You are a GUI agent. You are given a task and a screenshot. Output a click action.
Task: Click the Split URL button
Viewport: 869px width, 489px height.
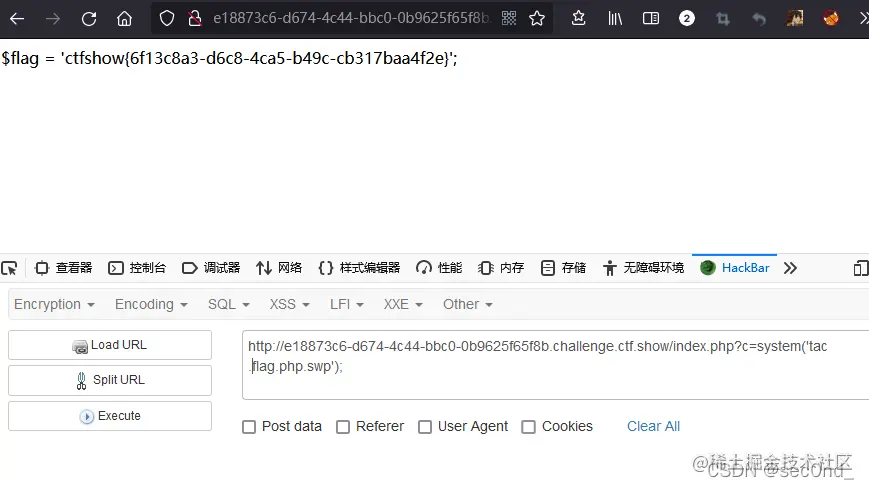pyautogui.click(x=110, y=380)
